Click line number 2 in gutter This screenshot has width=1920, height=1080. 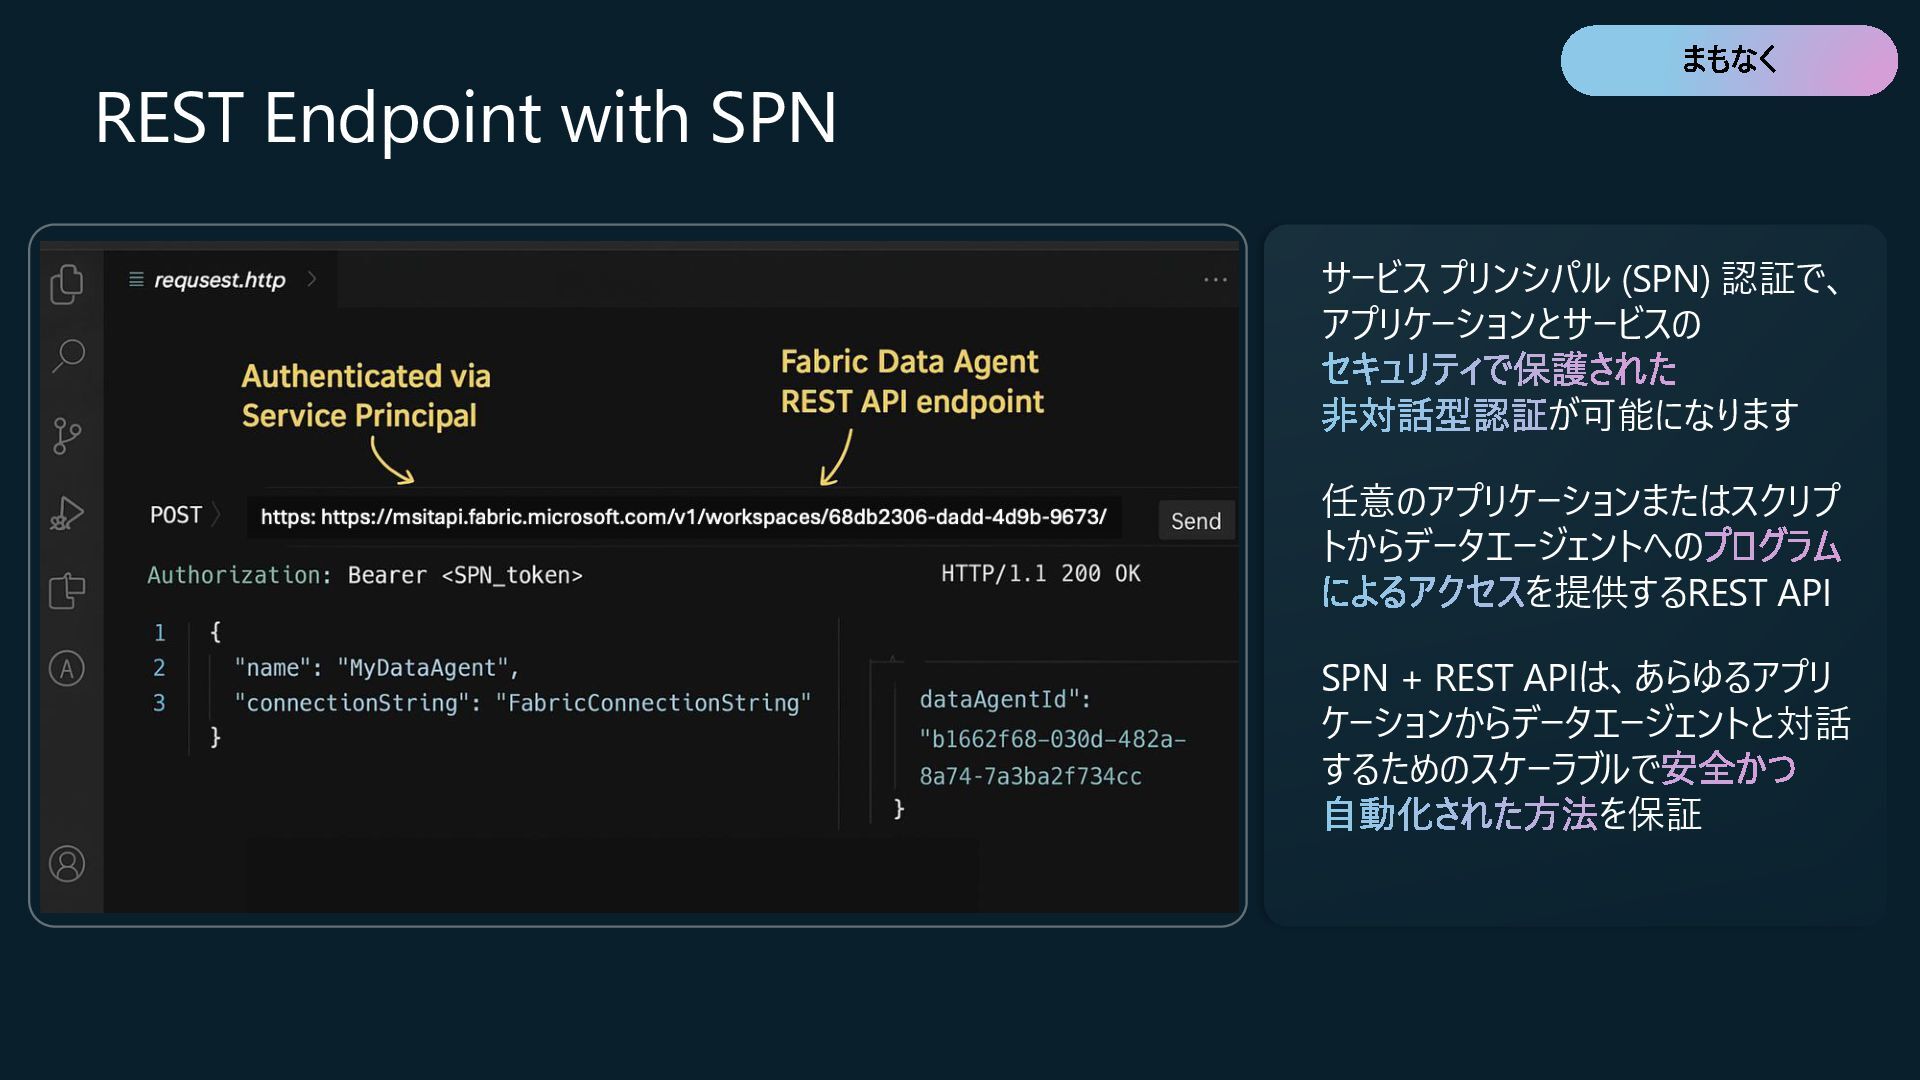159,668
